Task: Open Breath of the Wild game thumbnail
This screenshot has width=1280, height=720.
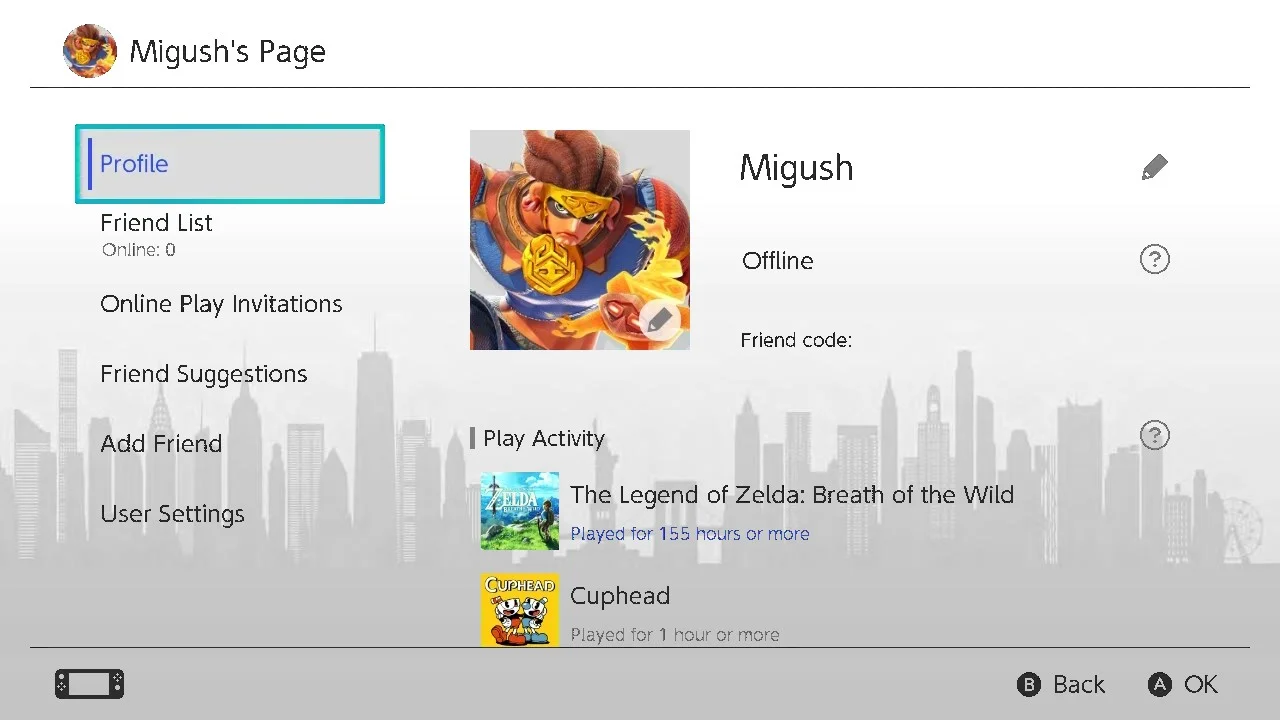Action: point(520,511)
